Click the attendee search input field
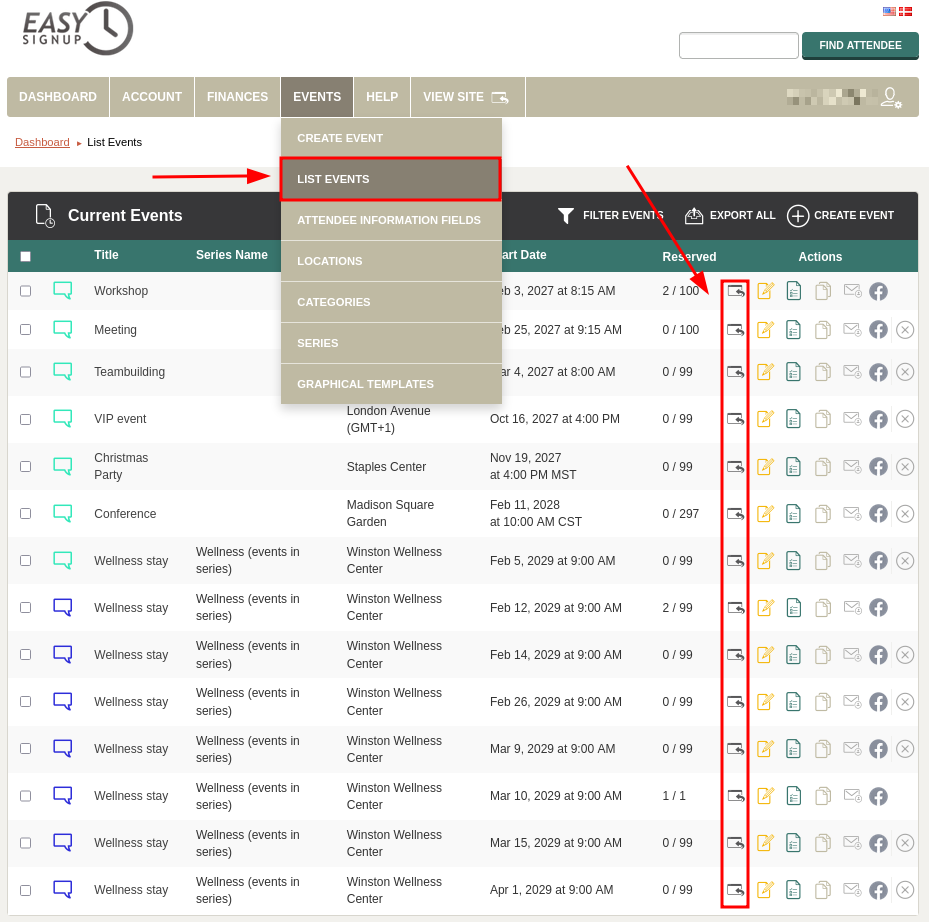 pos(738,46)
